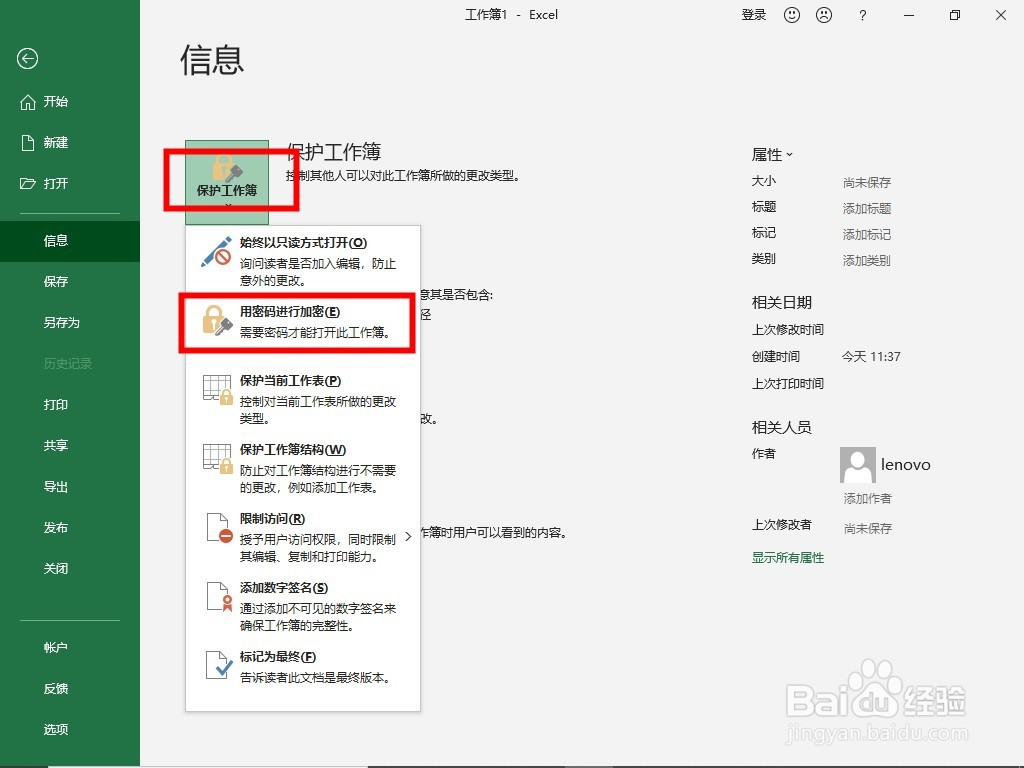Open the 共享 sidebar item
This screenshot has height=768, width=1024.
(x=70, y=445)
